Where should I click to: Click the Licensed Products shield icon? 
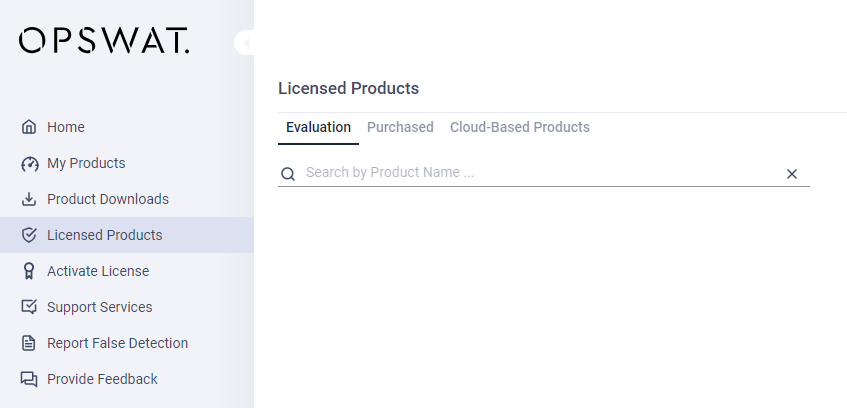tap(29, 235)
